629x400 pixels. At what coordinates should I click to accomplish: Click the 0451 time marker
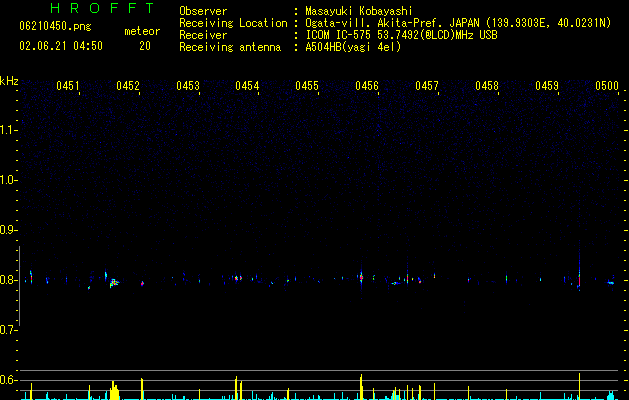coord(68,86)
